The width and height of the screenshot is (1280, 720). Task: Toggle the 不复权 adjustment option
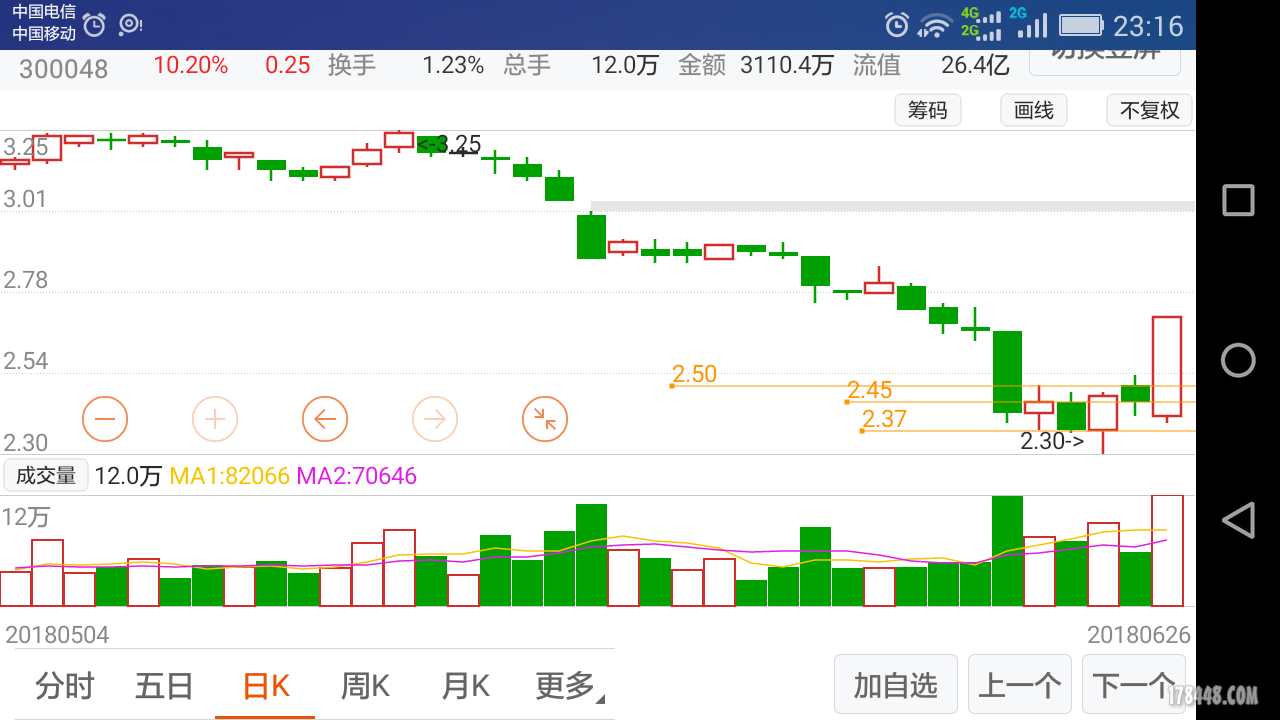coord(1150,110)
